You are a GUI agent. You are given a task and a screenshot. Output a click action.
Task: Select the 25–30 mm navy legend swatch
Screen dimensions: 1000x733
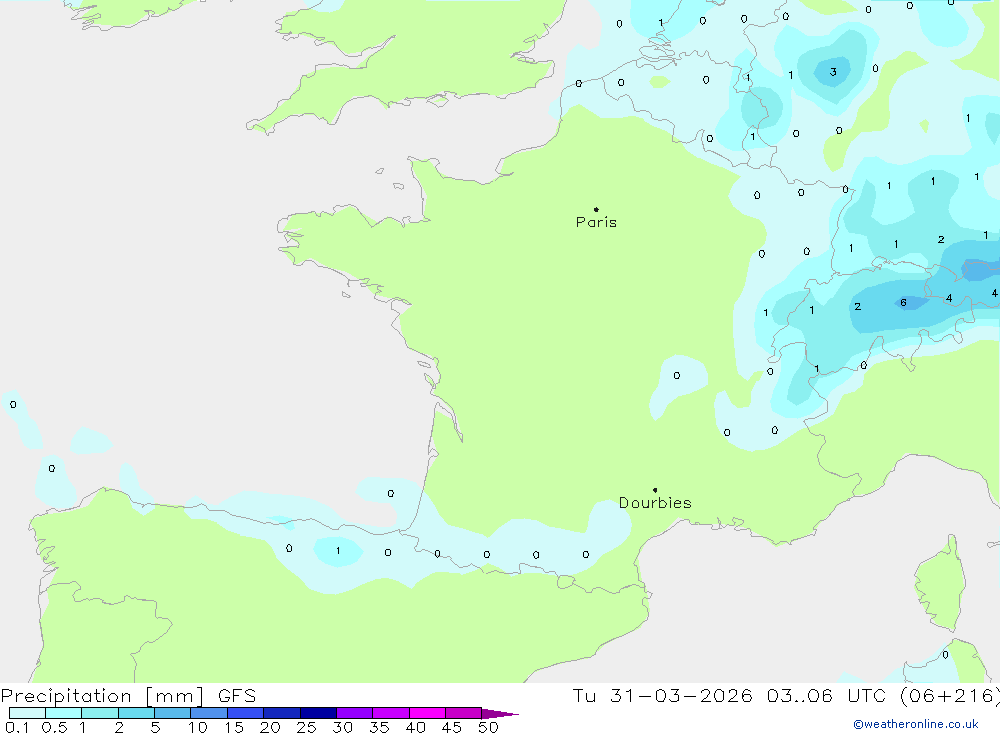pyautogui.click(x=318, y=713)
